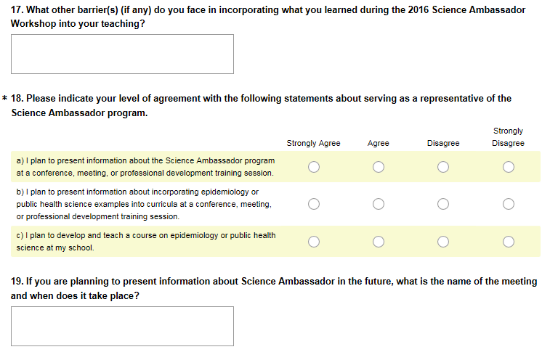Select Strongly Agree for statement c
The height and width of the screenshot is (360, 550).
click(314, 241)
